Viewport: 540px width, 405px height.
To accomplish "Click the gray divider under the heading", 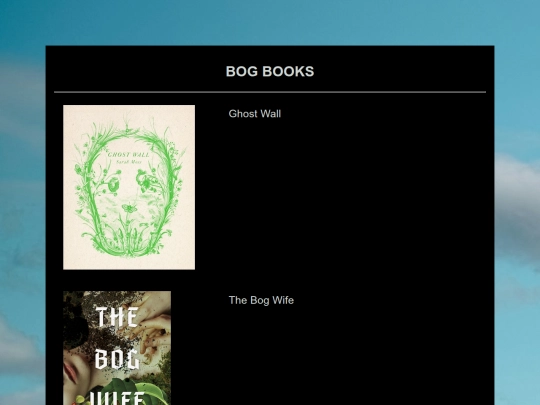I will point(270,92).
